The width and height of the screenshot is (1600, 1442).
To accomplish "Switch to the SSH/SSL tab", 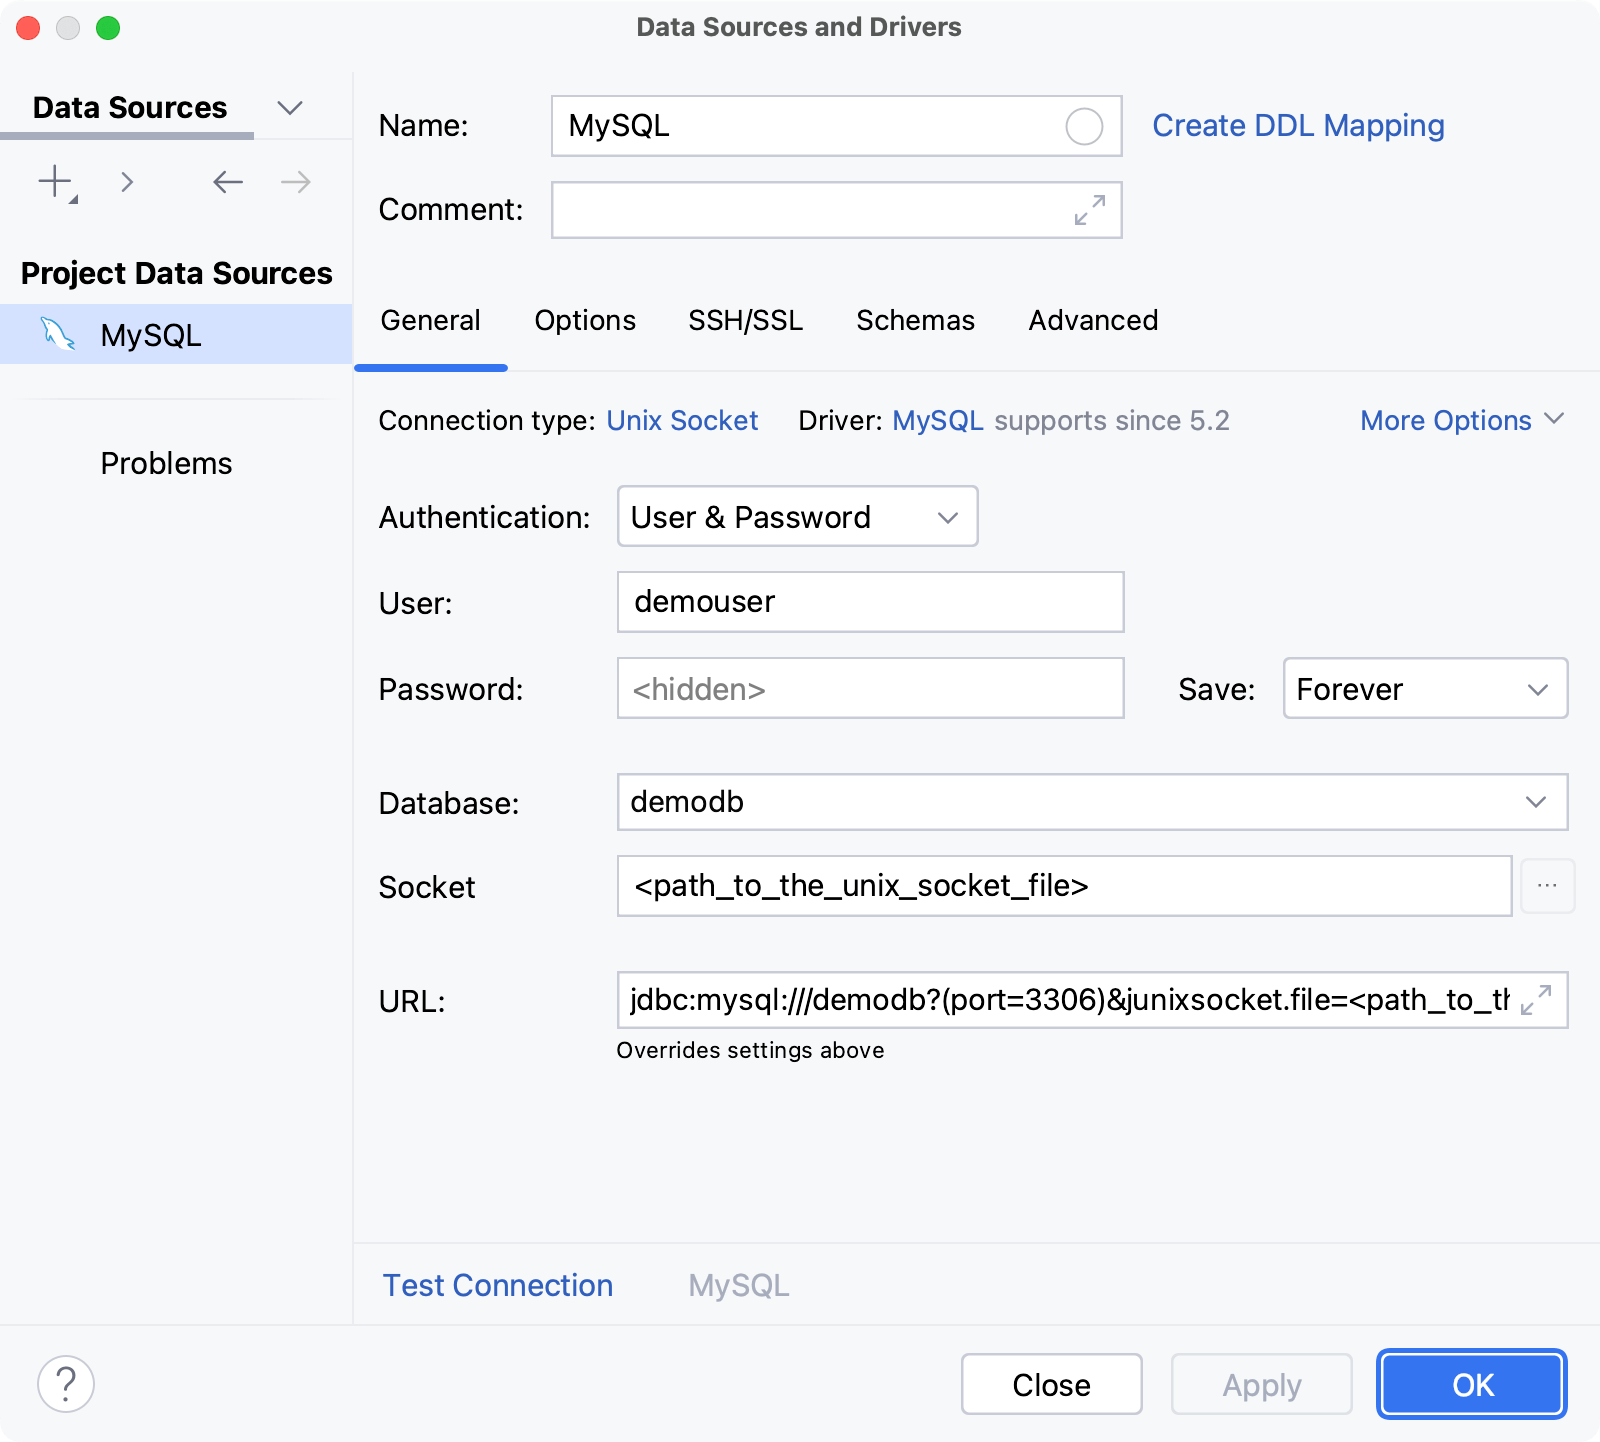I will pos(744,320).
